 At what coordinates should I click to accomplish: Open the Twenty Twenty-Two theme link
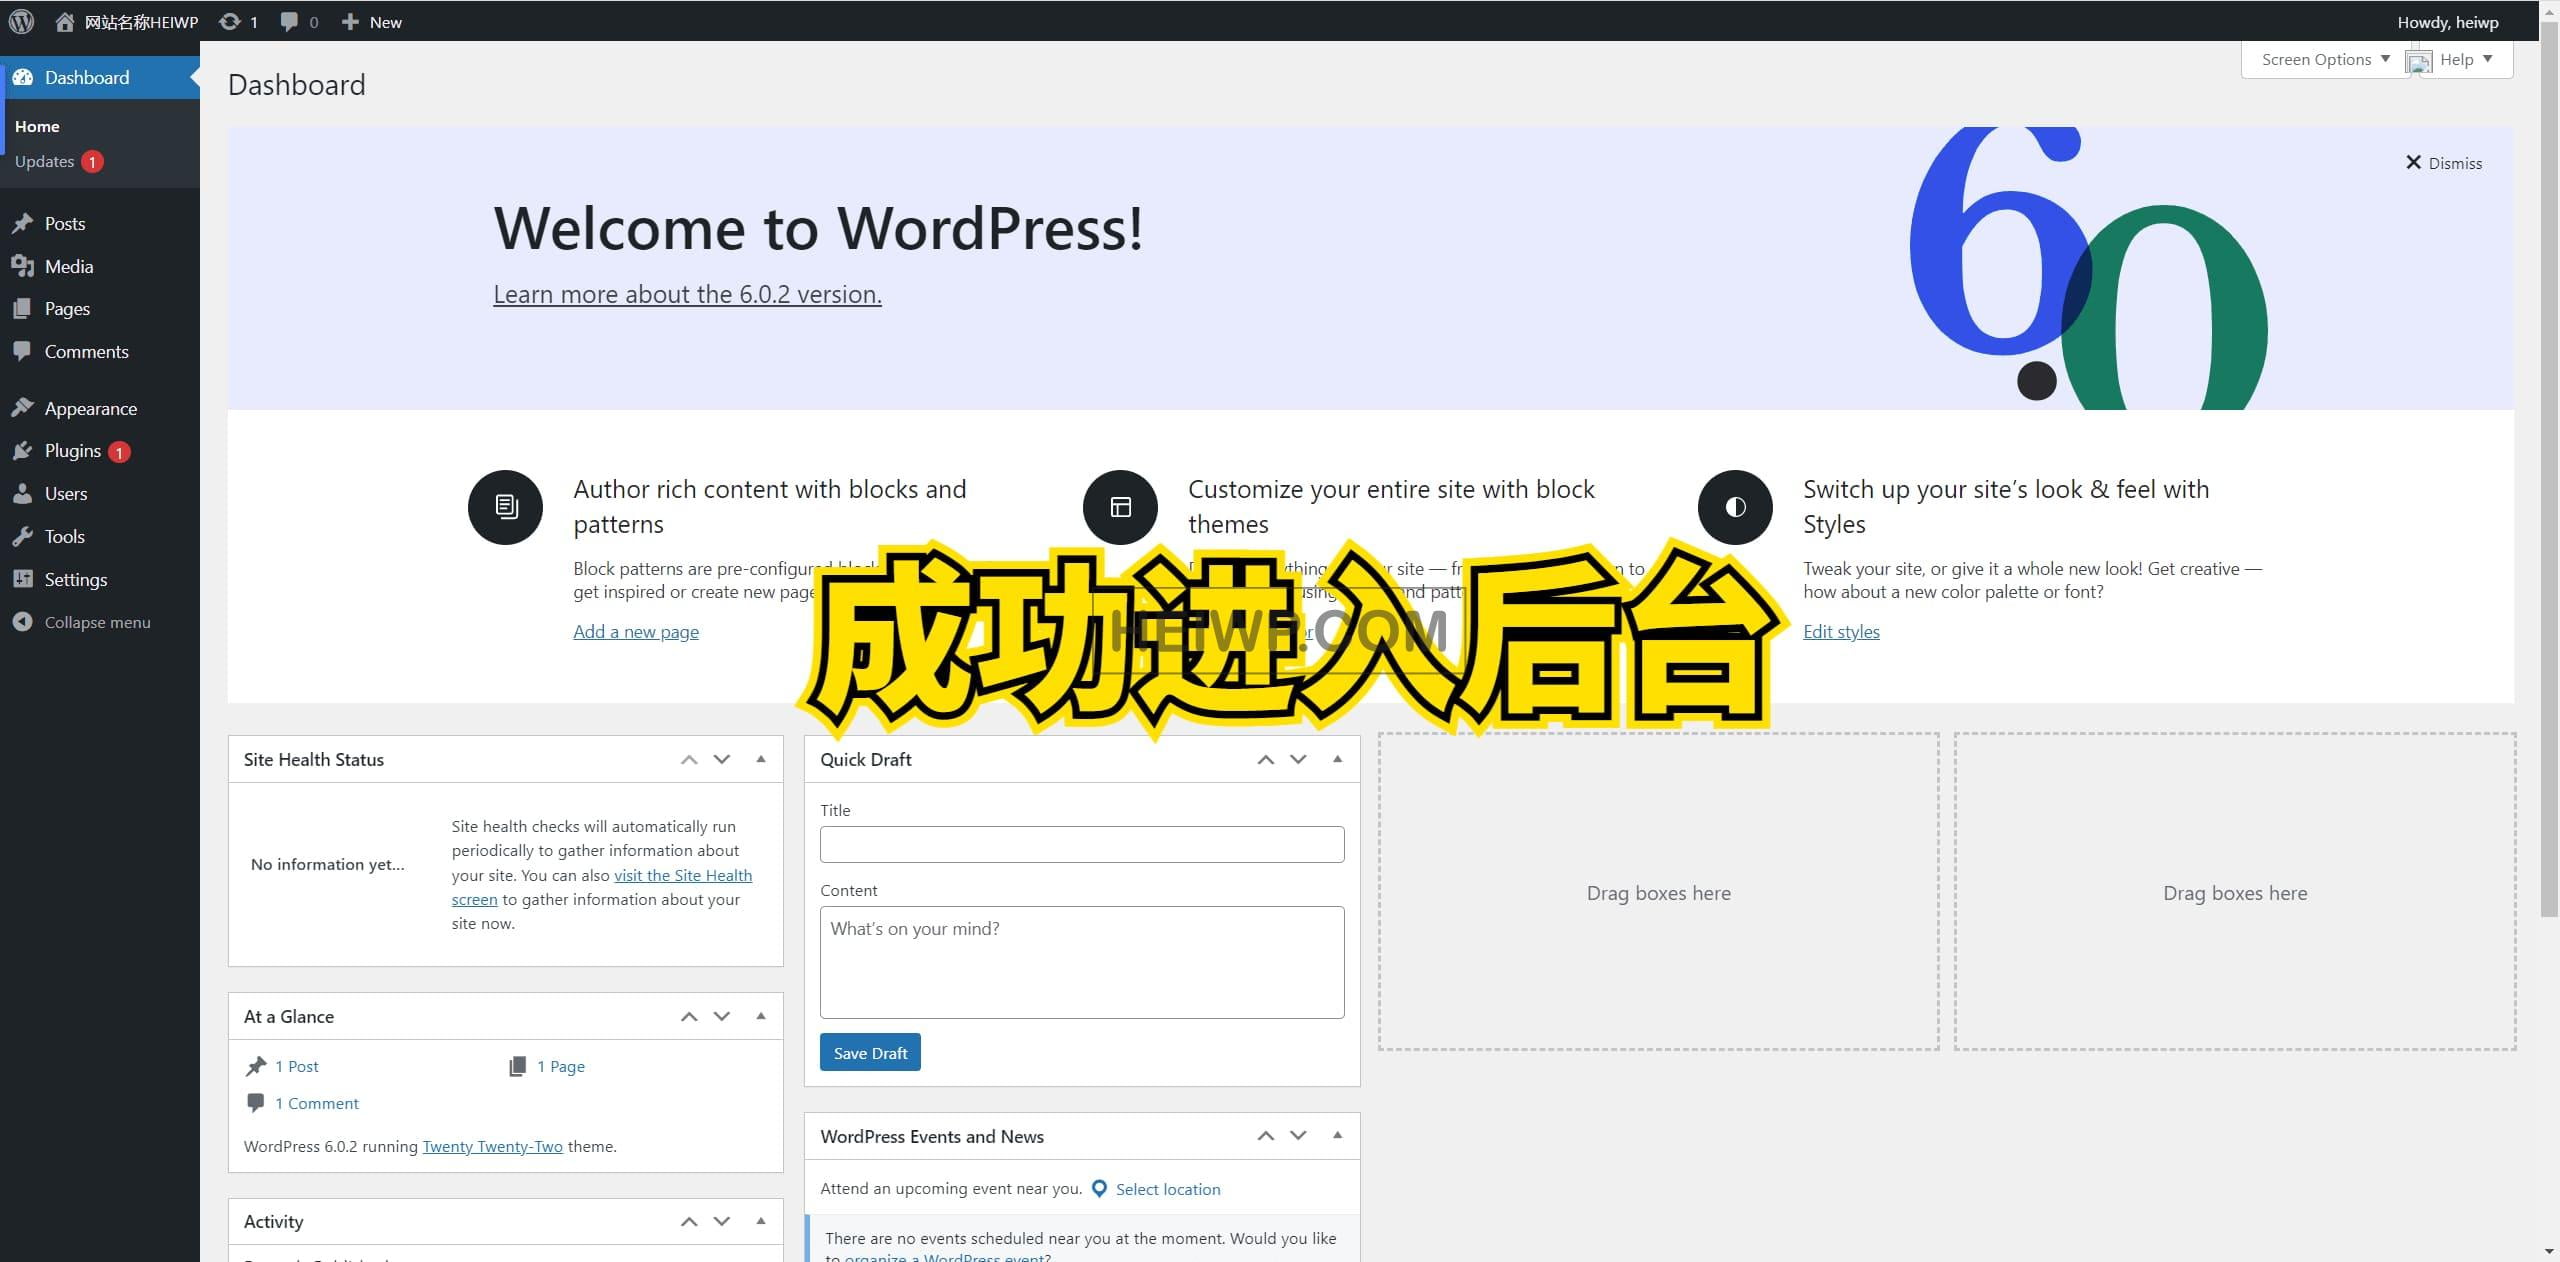click(492, 1146)
